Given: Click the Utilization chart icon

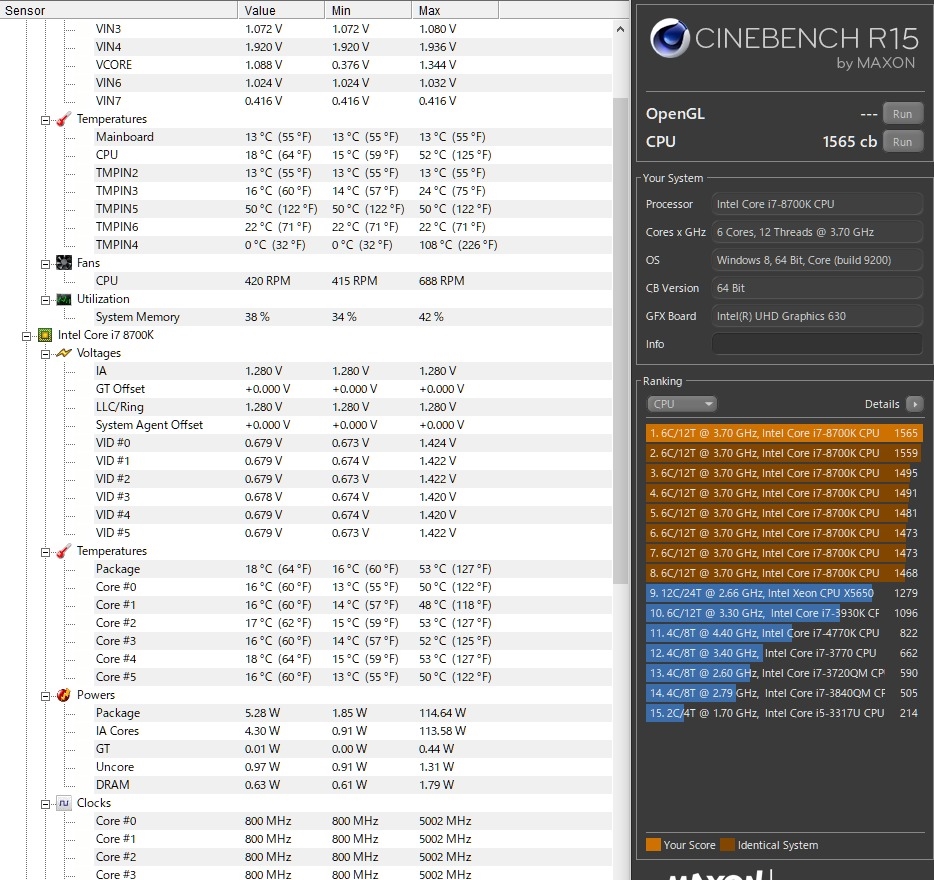Looking at the screenshot, I should 64,299.
